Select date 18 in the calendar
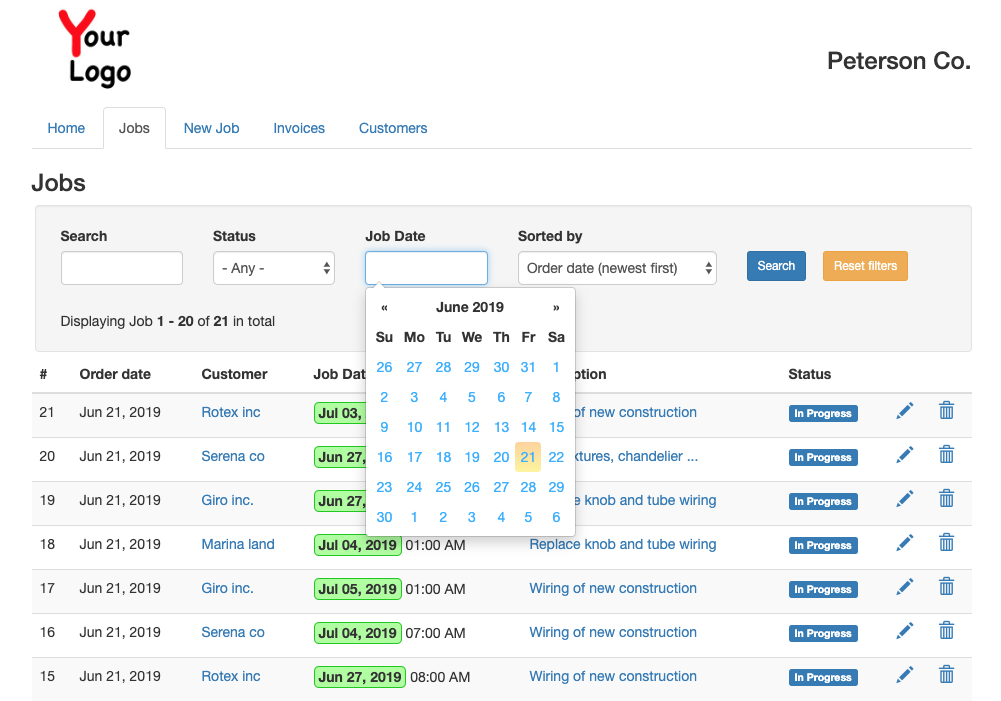Image resolution: width=1001 pixels, height=701 pixels. click(443, 457)
